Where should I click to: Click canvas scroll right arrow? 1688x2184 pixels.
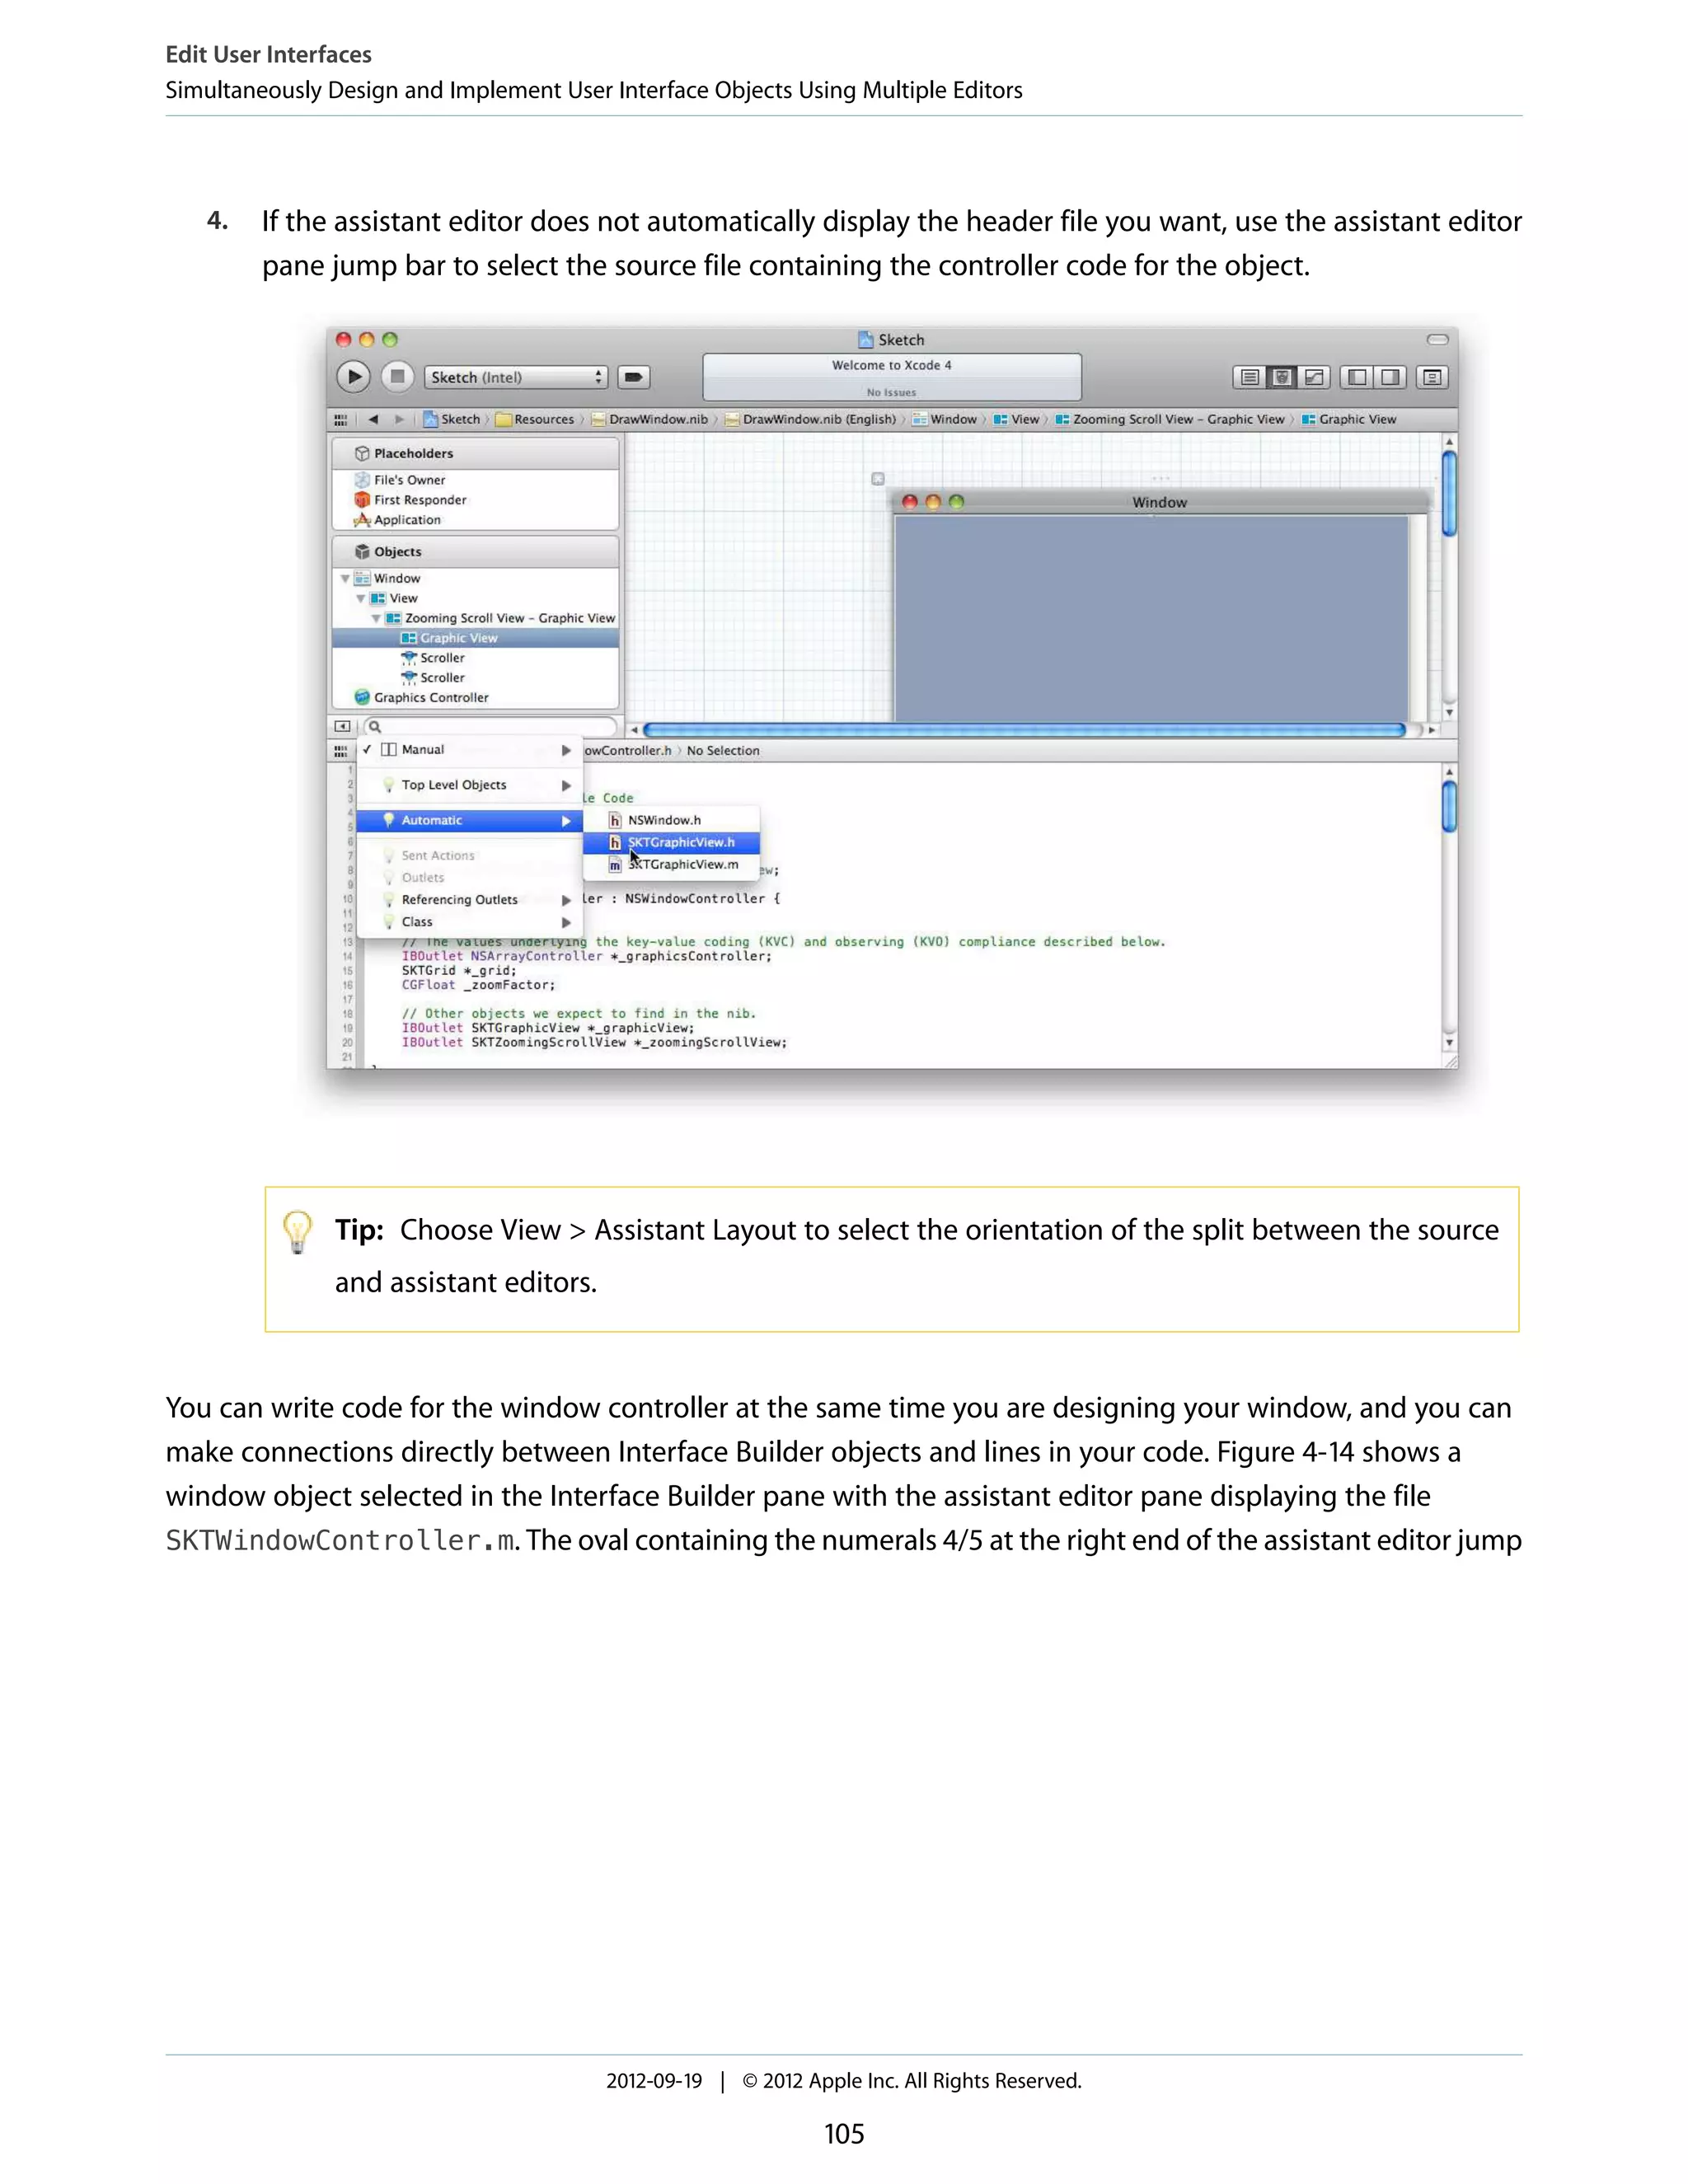click(1432, 730)
